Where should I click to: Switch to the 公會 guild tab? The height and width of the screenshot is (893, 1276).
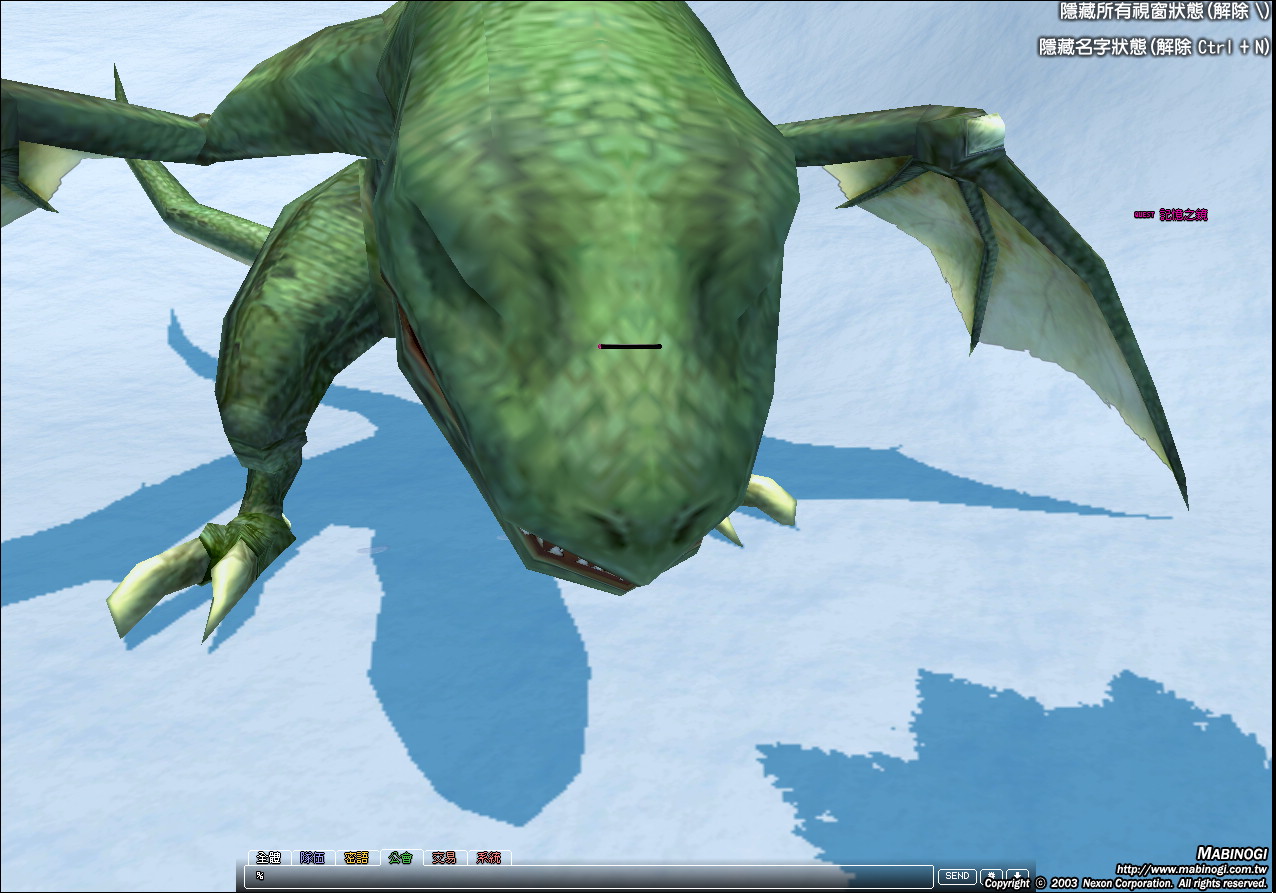pos(400,858)
